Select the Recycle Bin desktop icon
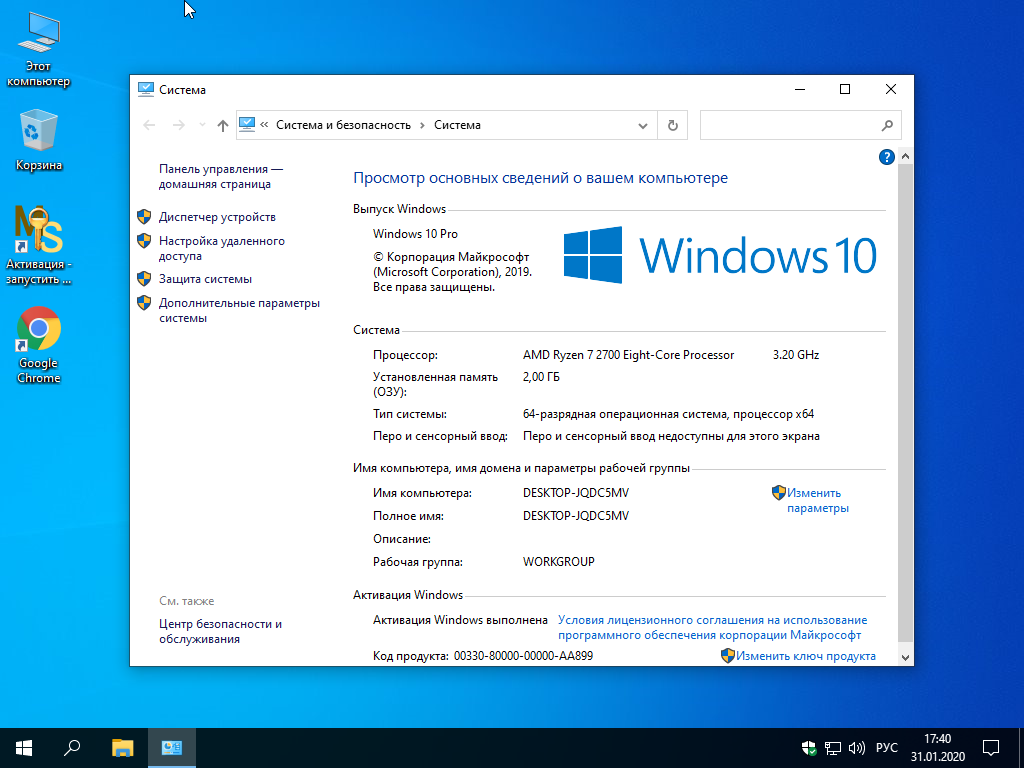This screenshot has height=768, width=1024. (39, 140)
